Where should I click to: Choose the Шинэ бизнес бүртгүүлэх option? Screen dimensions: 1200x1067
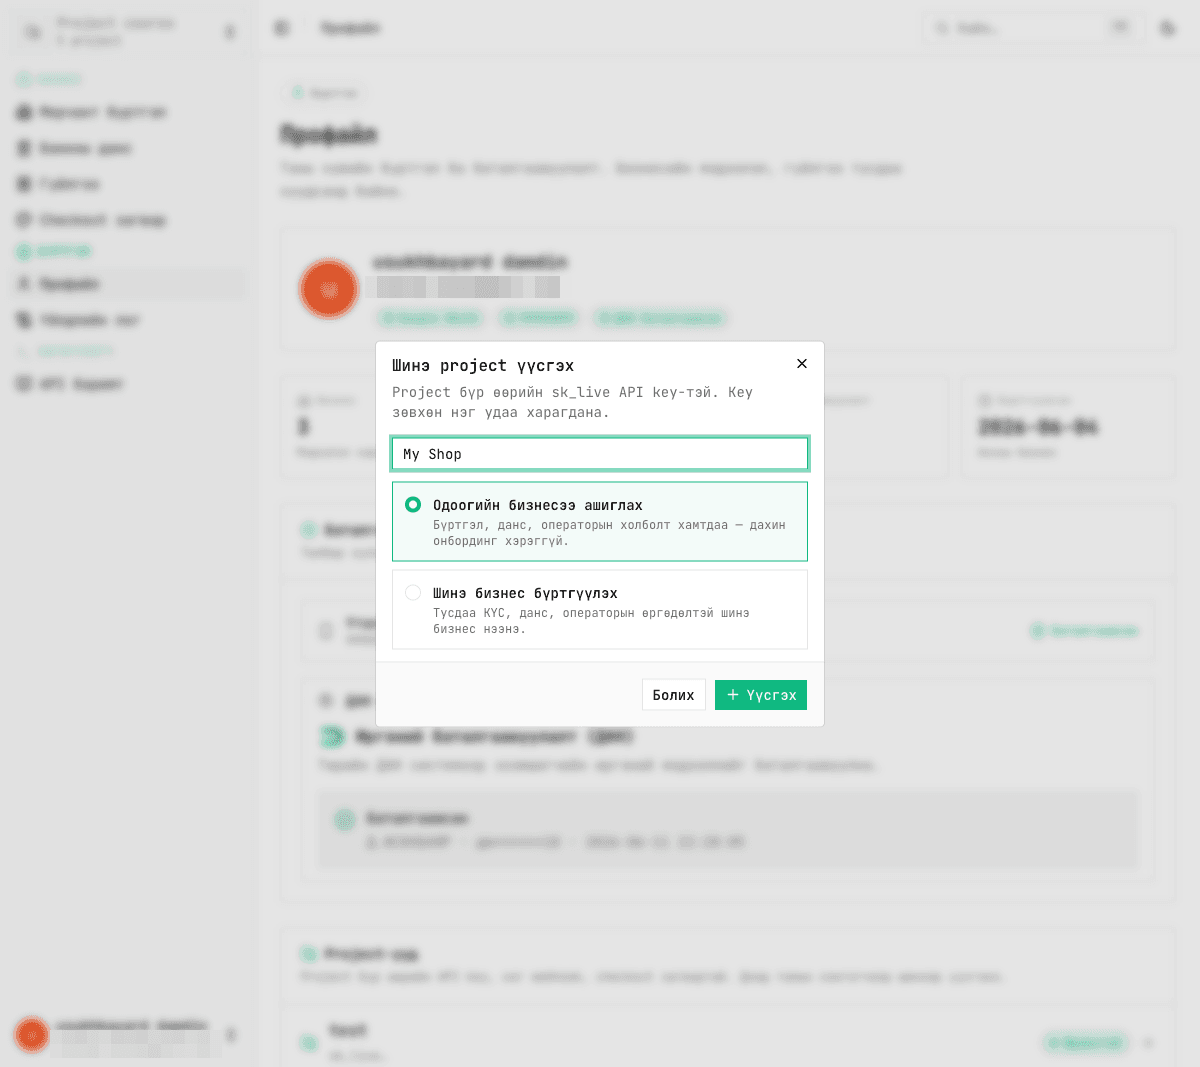pyautogui.click(x=600, y=610)
